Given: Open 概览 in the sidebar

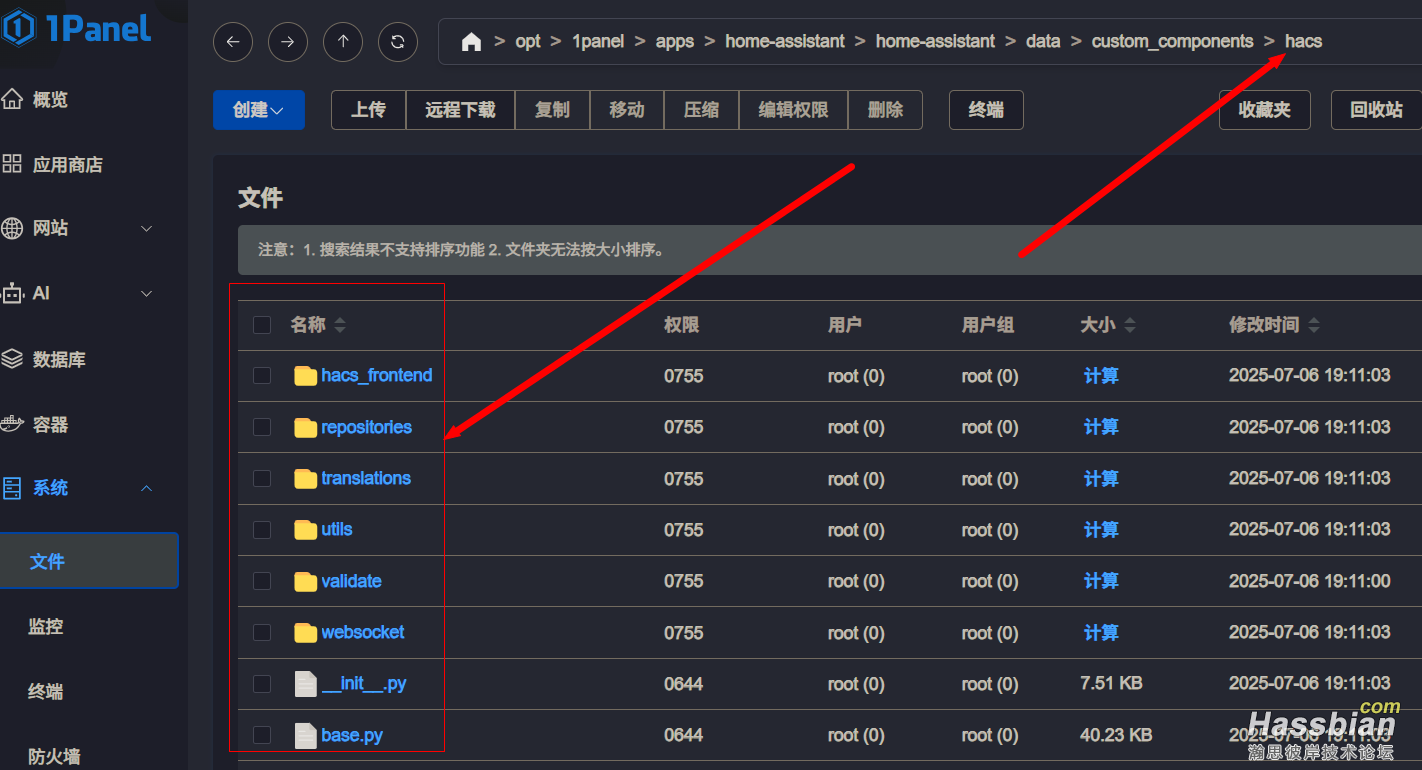Looking at the screenshot, I should tap(50, 100).
